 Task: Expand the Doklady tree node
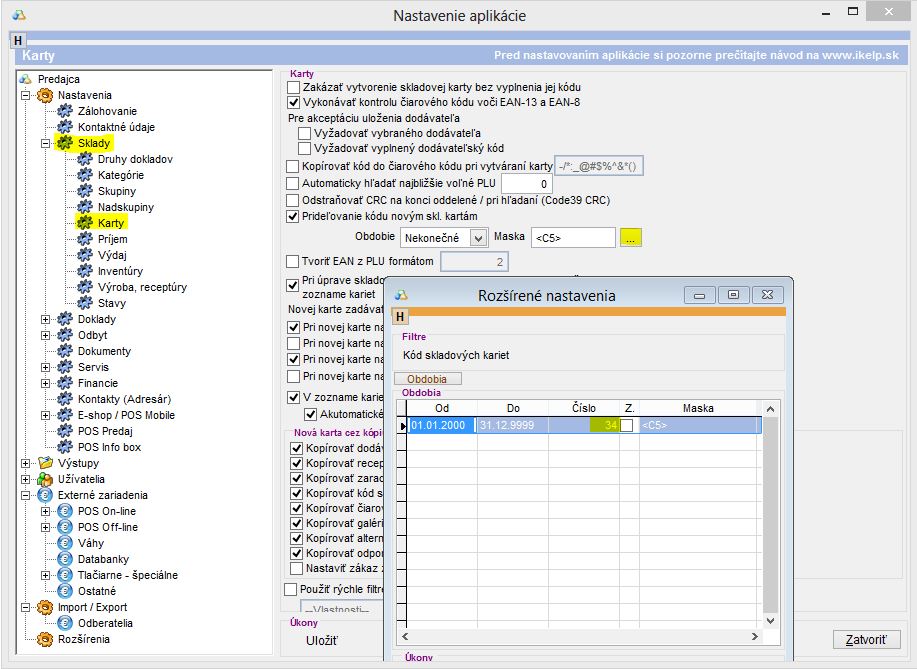click(46, 319)
